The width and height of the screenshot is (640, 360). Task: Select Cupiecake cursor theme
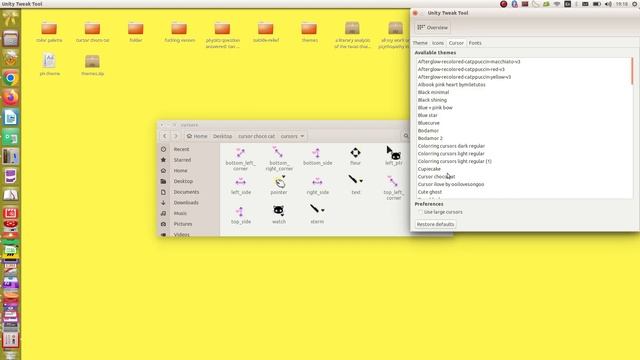(524, 169)
